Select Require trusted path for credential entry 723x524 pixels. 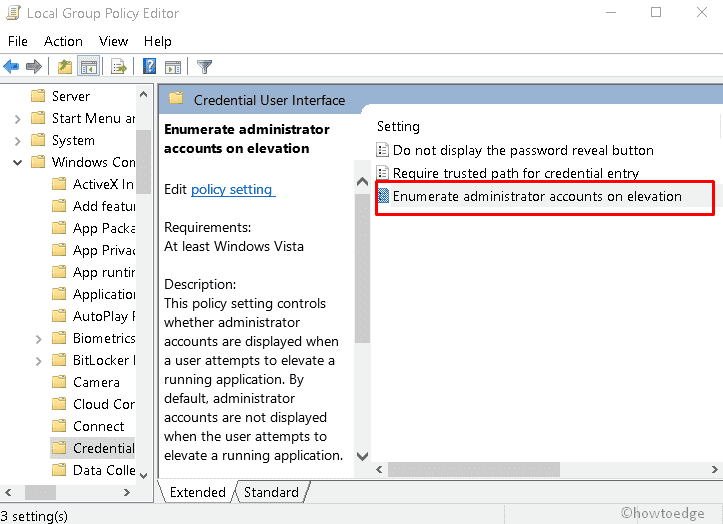click(x=516, y=173)
